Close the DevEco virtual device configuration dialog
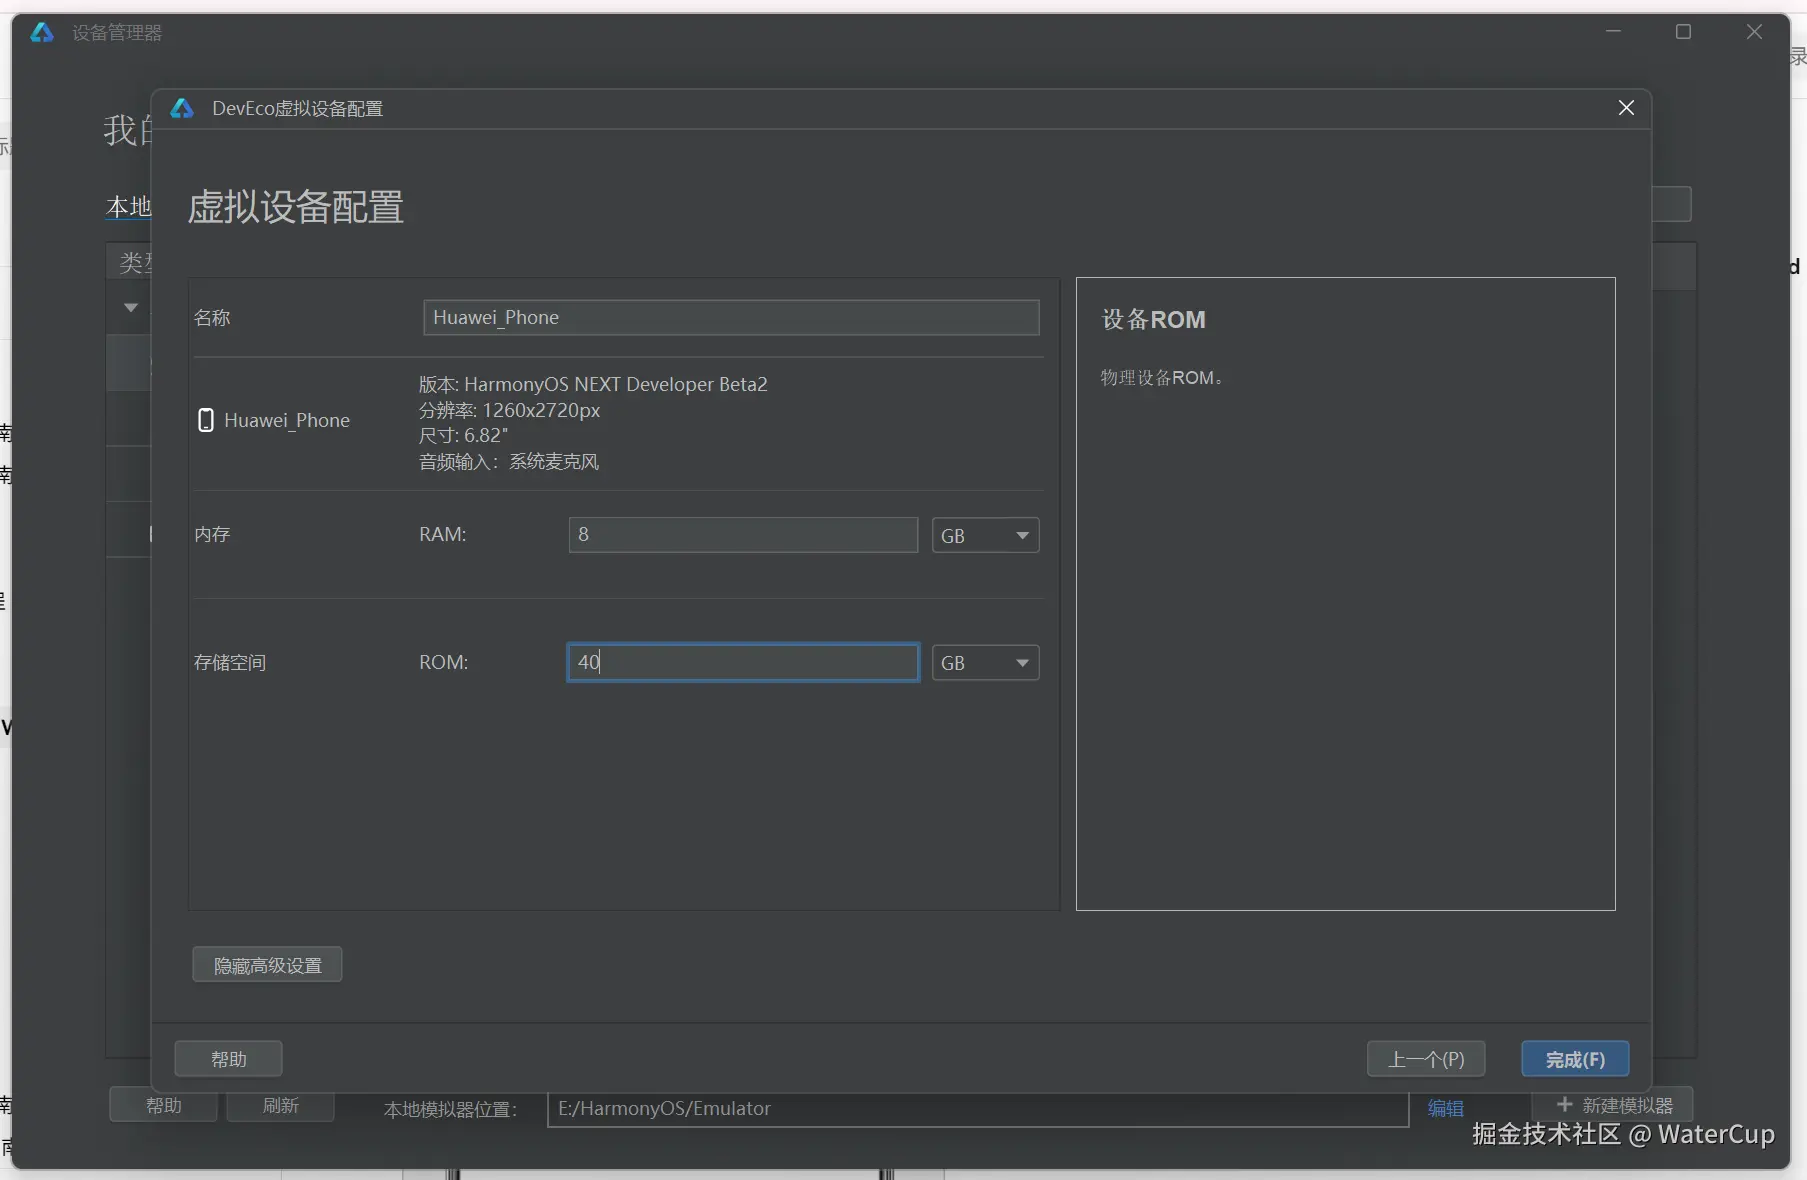1807x1180 pixels. (x=1626, y=108)
